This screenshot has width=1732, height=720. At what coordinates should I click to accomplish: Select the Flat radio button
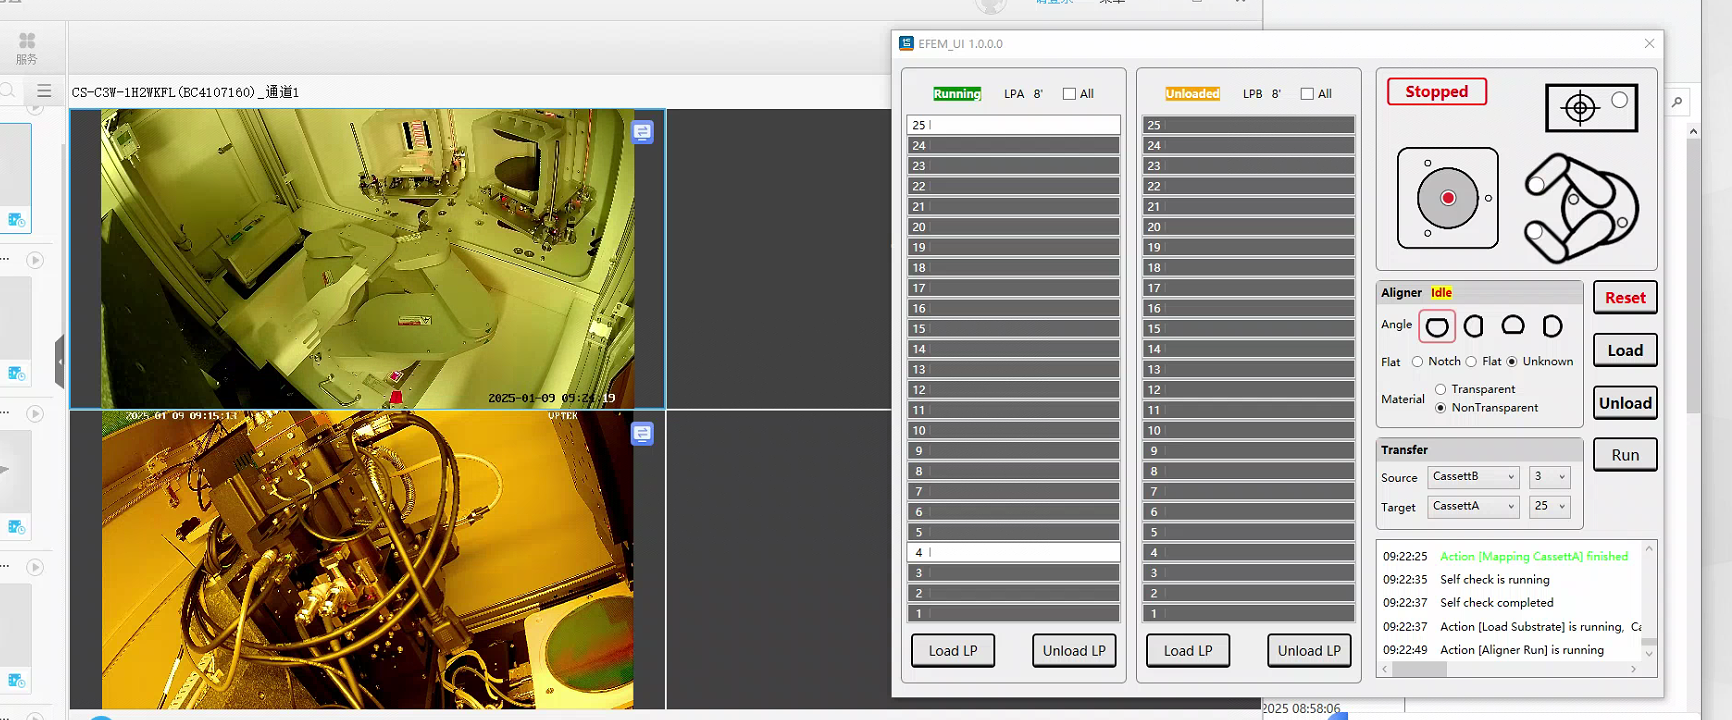click(x=1471, y=362)
